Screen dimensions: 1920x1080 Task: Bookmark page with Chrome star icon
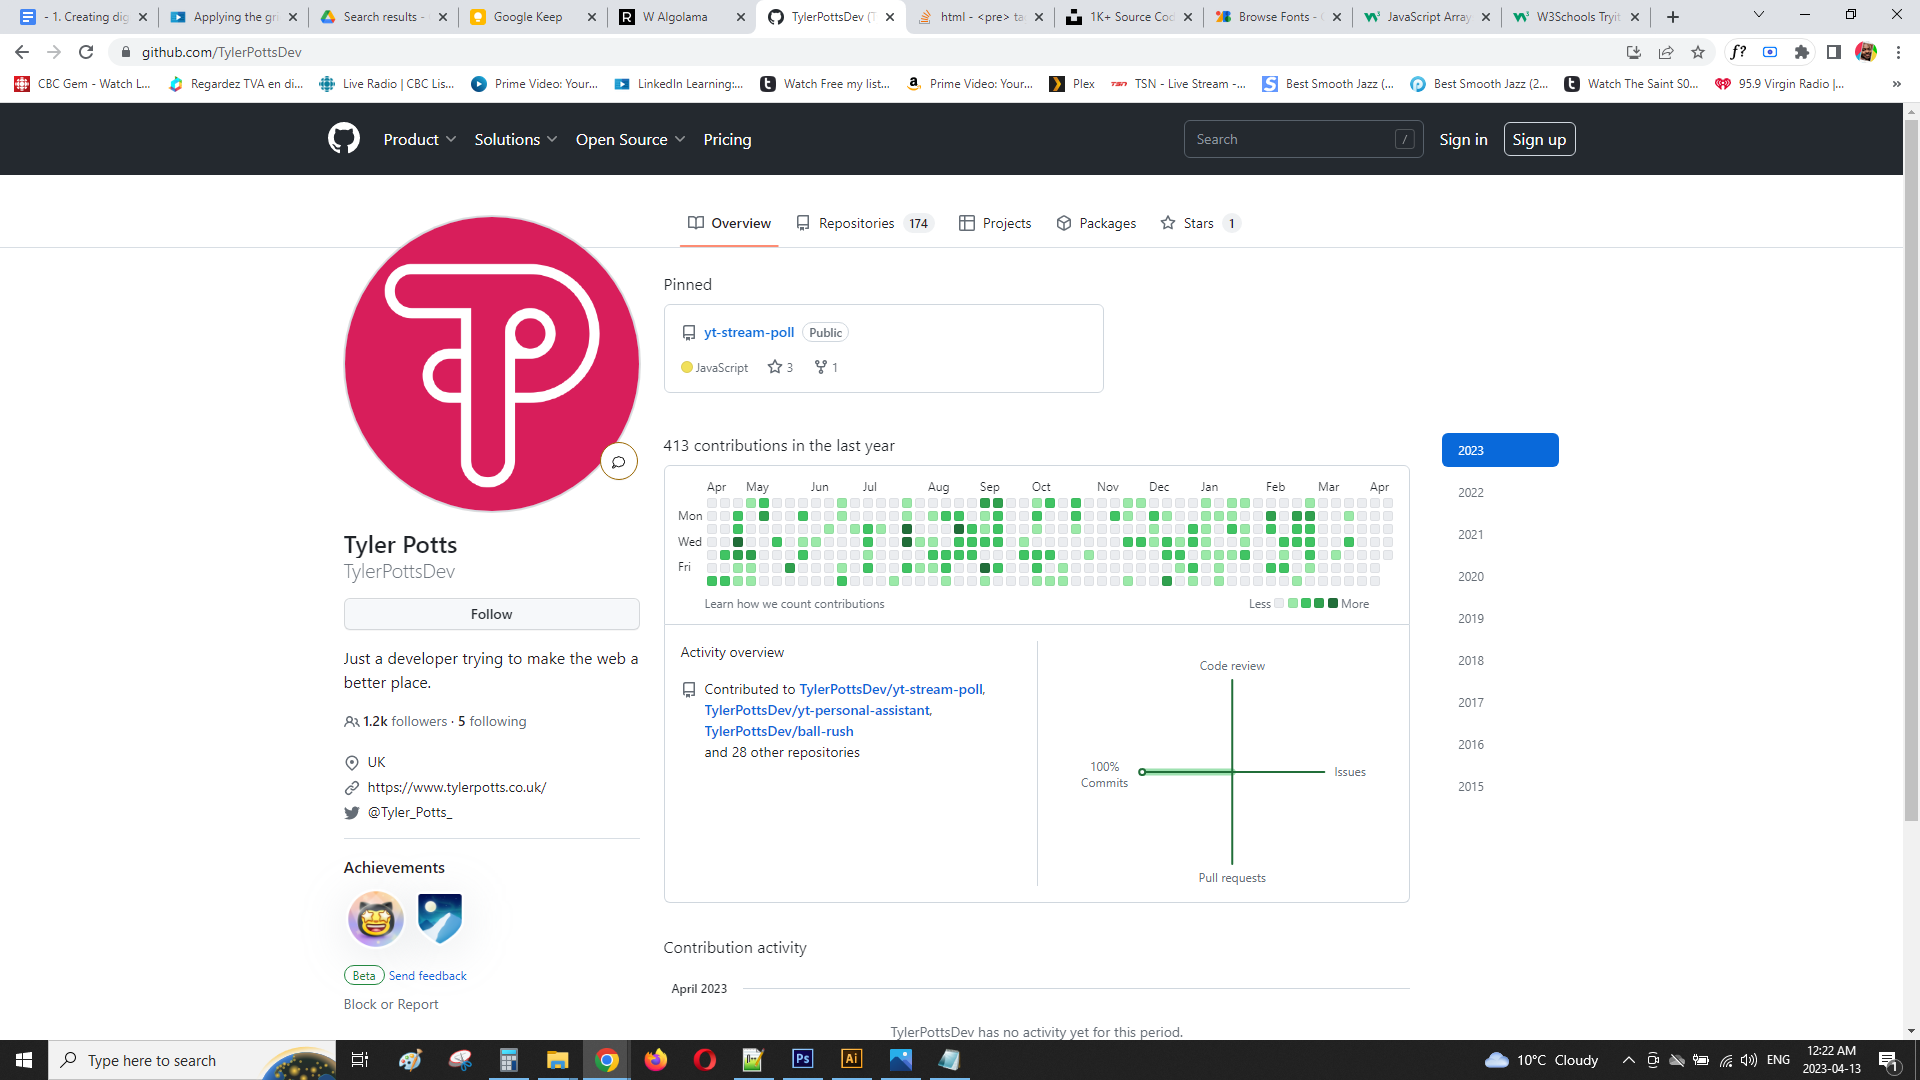[1698, 52]
